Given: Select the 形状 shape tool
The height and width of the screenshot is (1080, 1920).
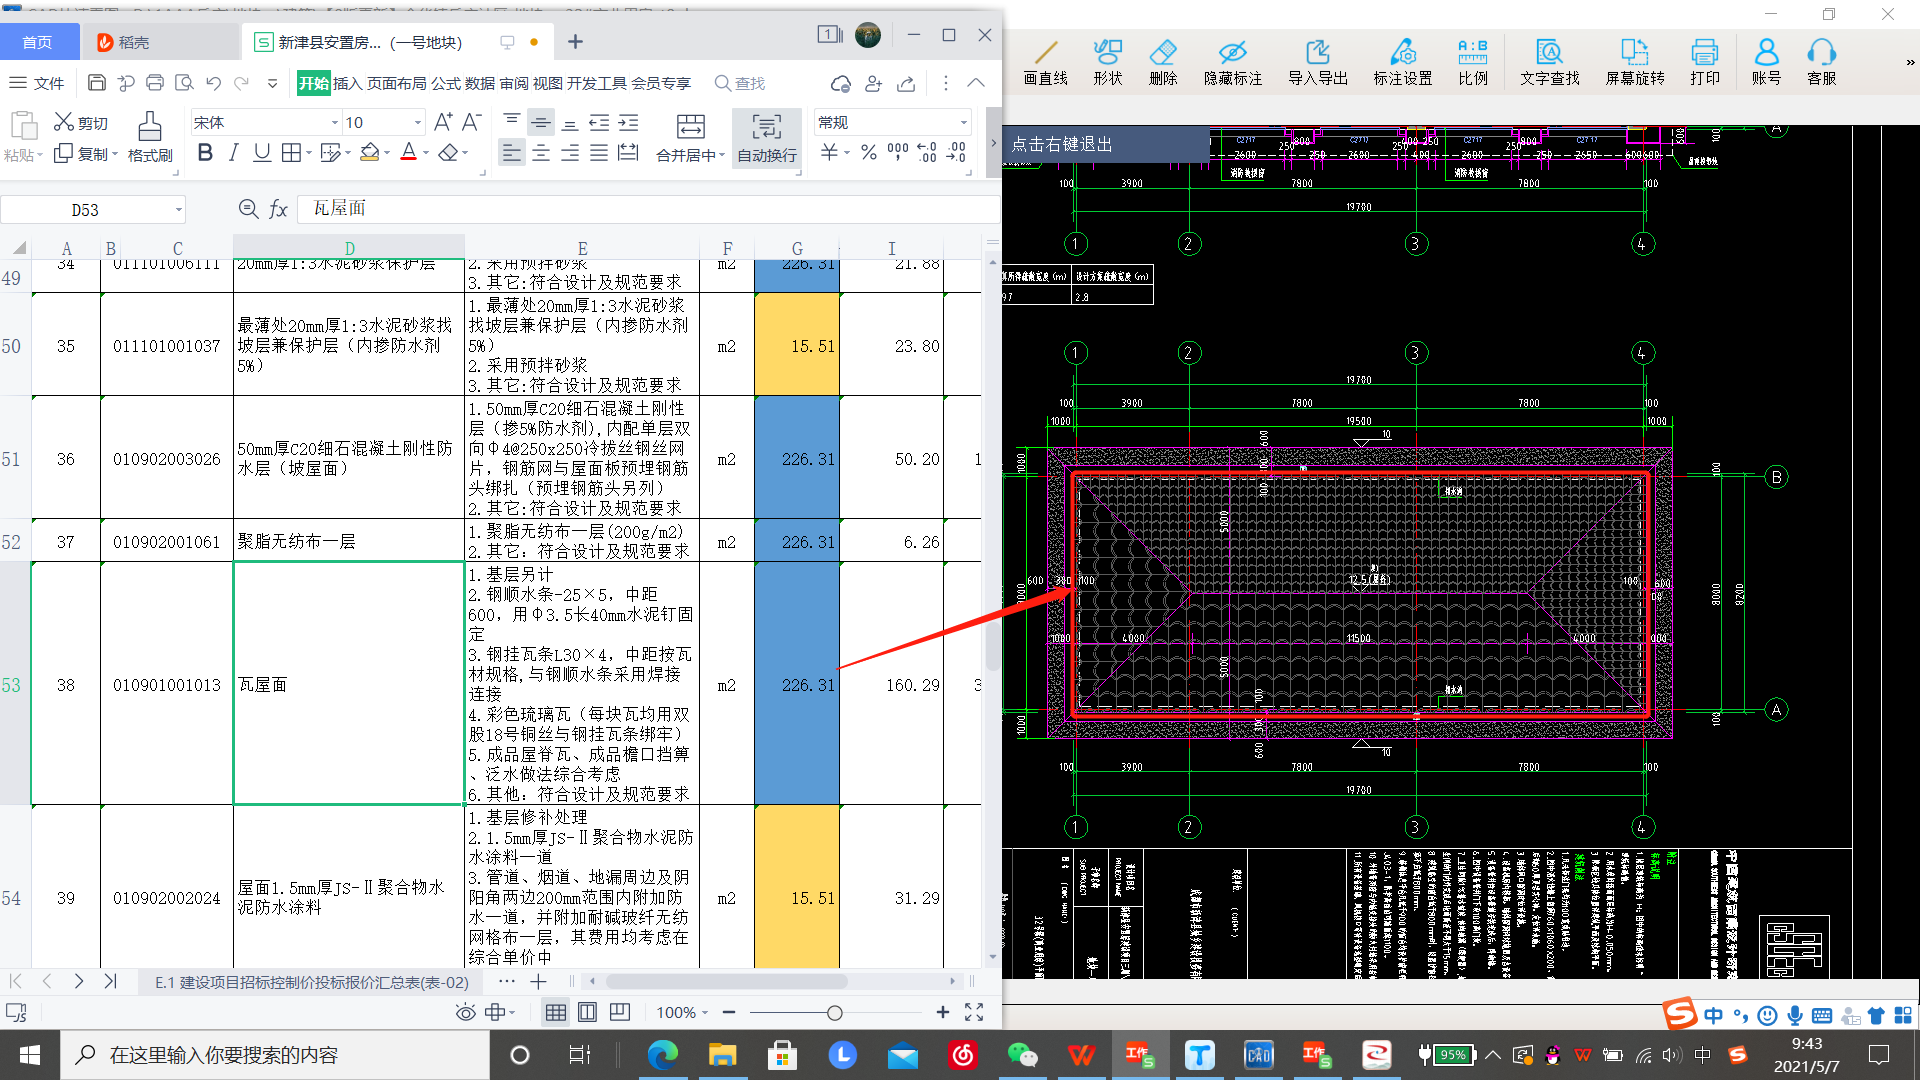Looking at the screenshot, I should click(x=1107, y=62).
